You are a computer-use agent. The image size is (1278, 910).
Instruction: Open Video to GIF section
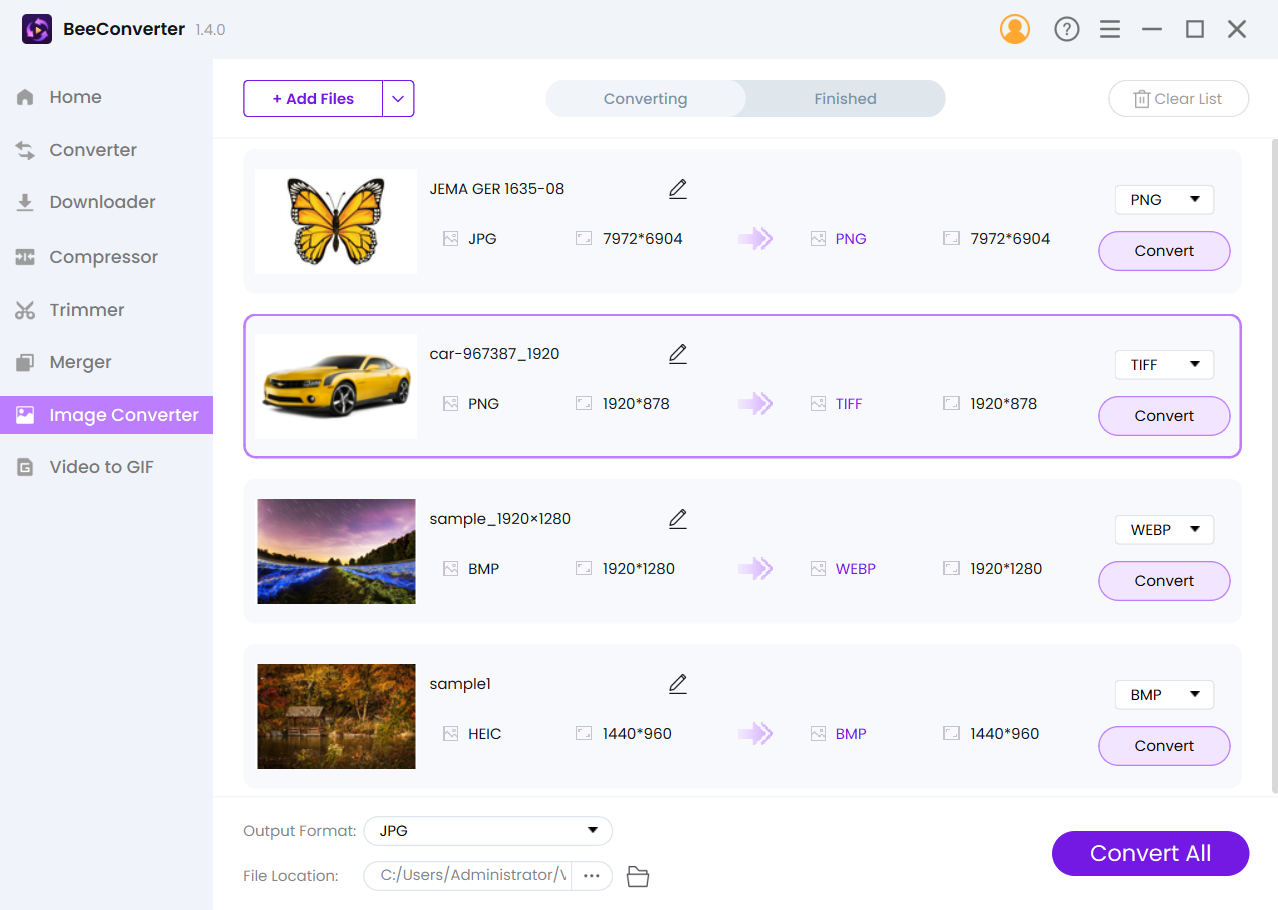(x=106, y=467)
